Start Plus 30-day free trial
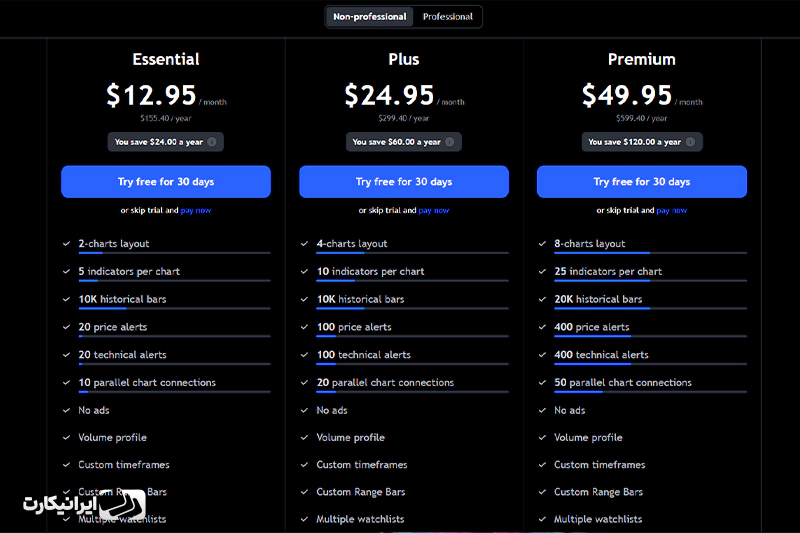This screenshot has height=533, width=800. tap(404, 182)
